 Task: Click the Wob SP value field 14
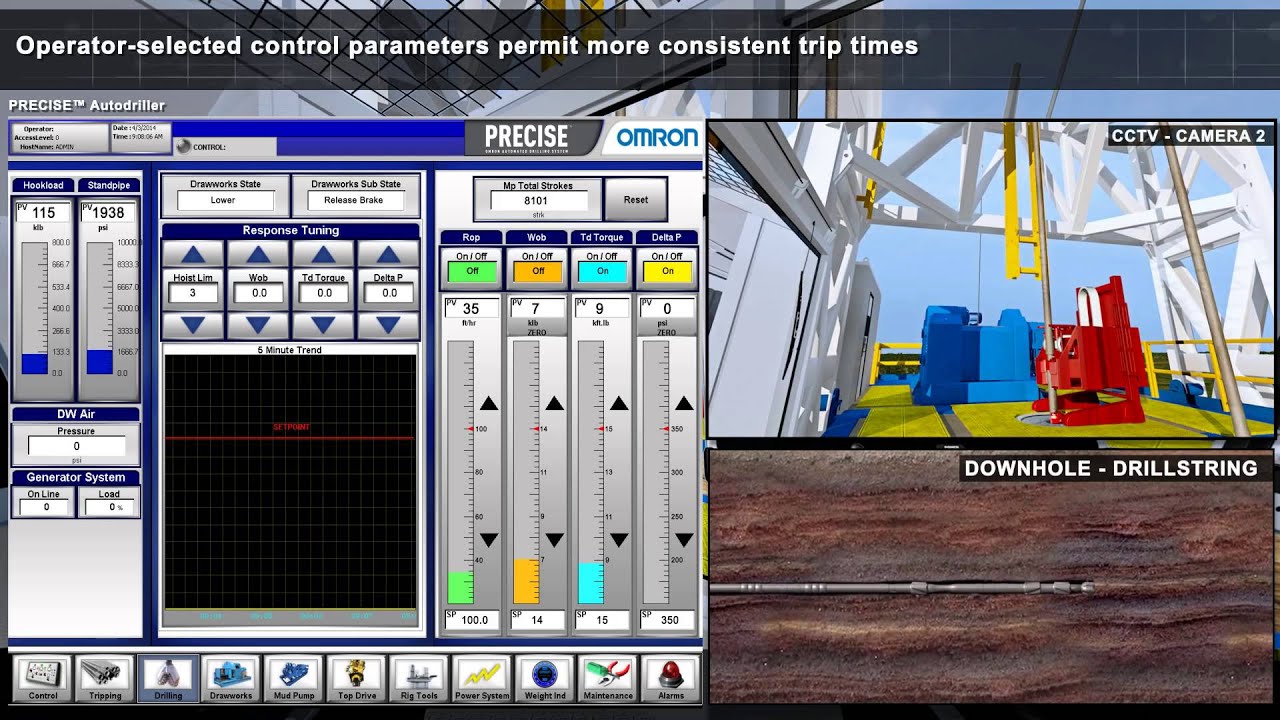tap(536, 620)
